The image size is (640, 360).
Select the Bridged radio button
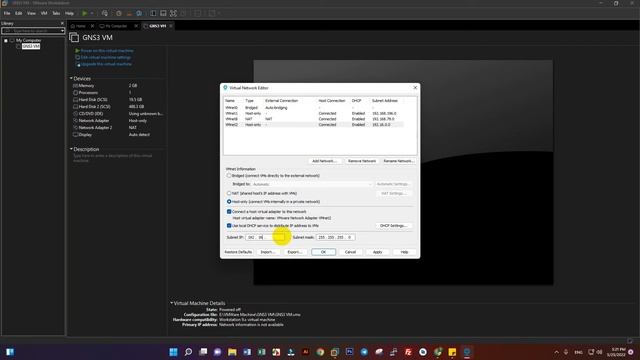pos(229,176)
